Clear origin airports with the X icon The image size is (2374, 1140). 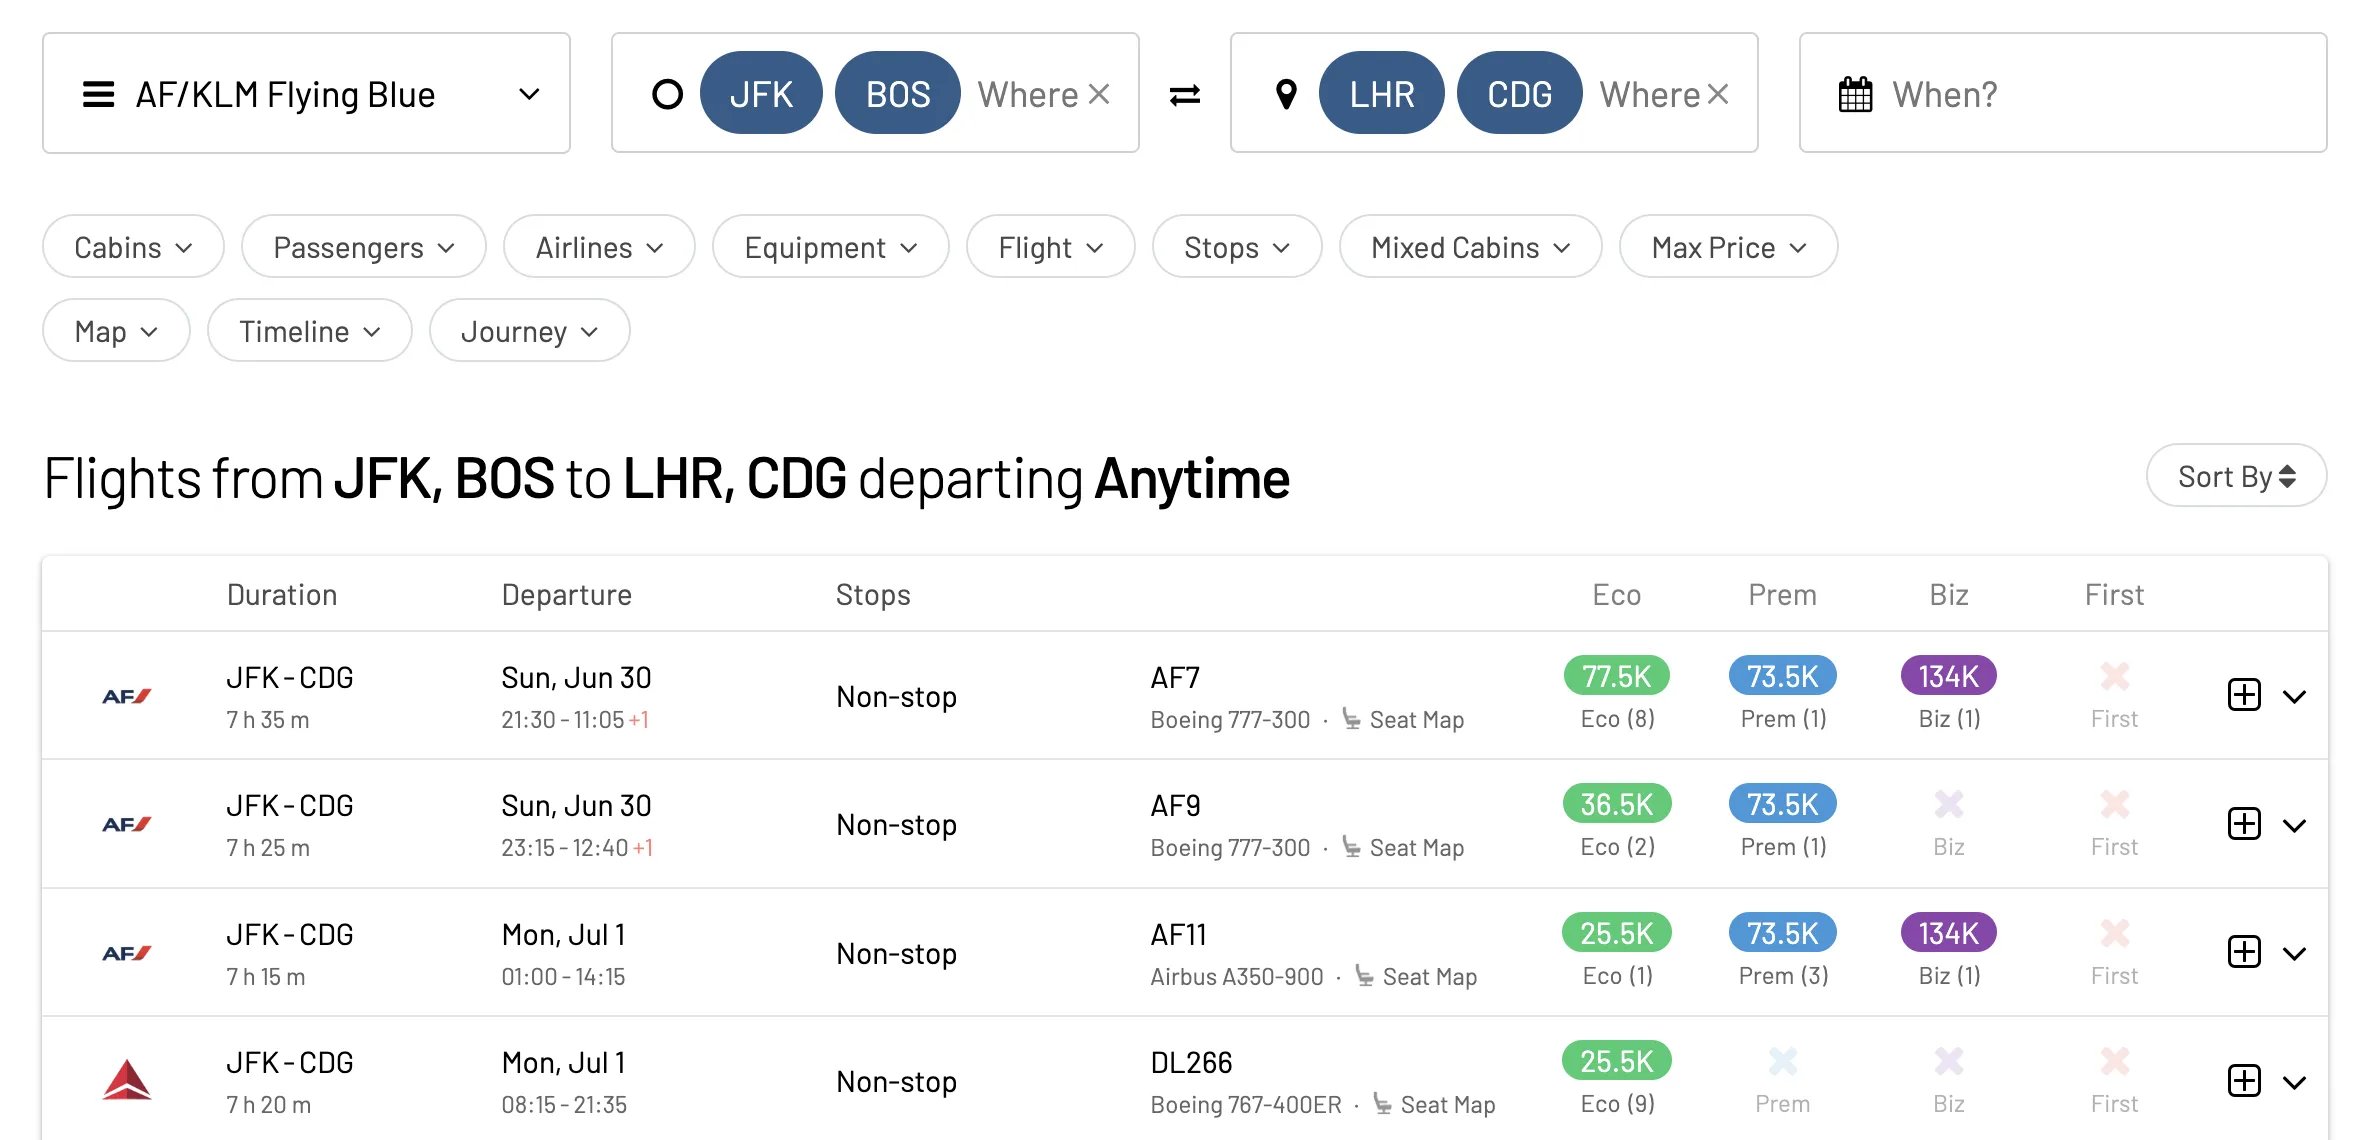[1099, 94]
